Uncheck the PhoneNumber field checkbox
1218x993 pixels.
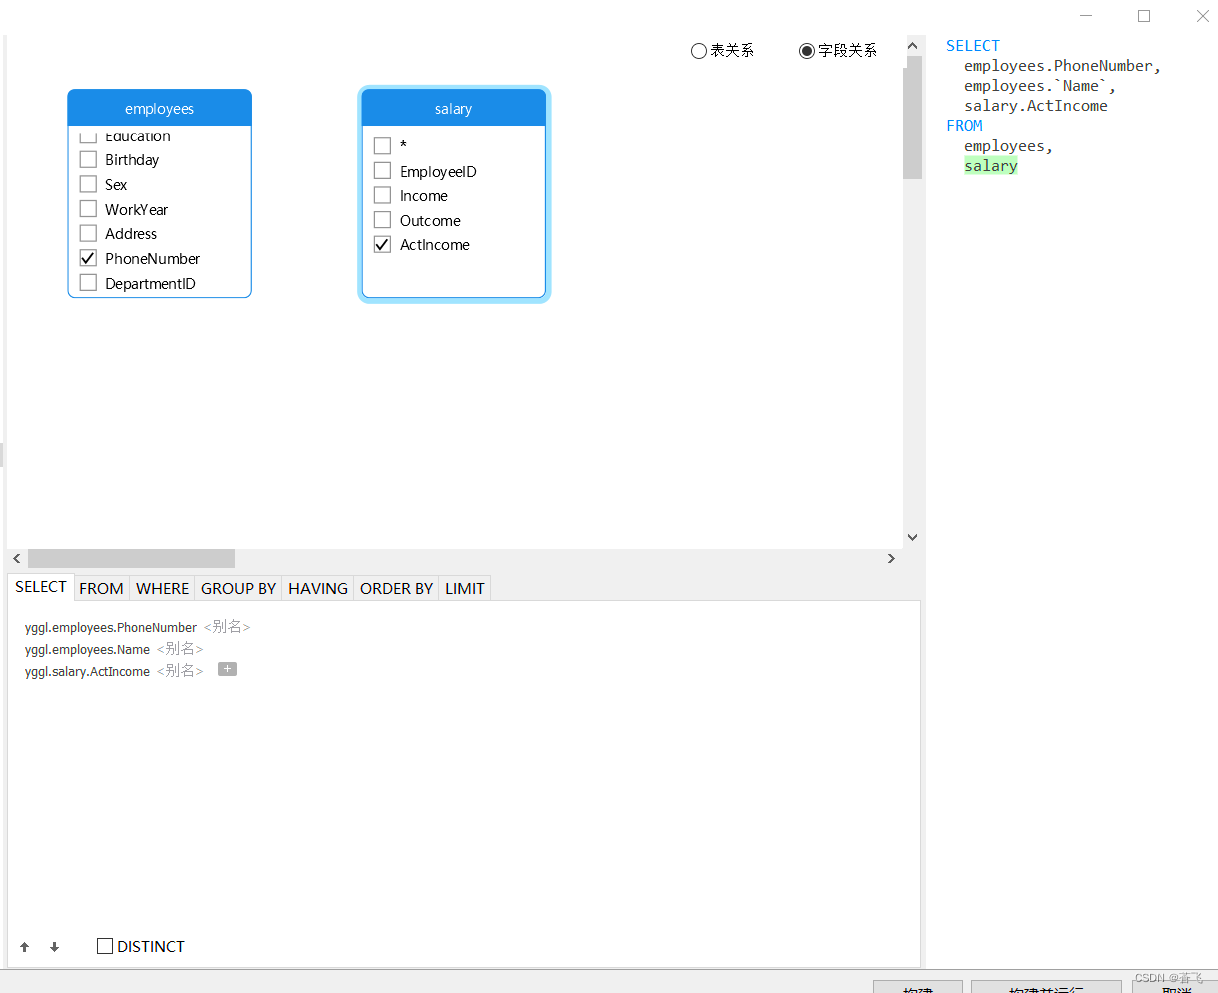(88, 258)
